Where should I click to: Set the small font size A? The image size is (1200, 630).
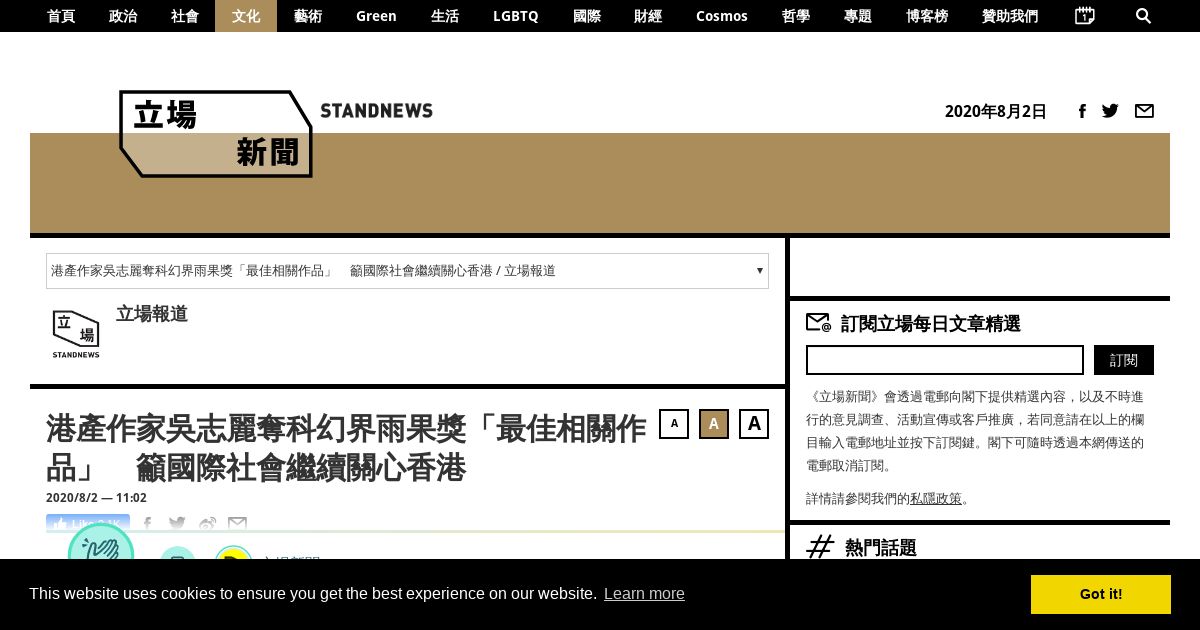click(x=674, y=424)
